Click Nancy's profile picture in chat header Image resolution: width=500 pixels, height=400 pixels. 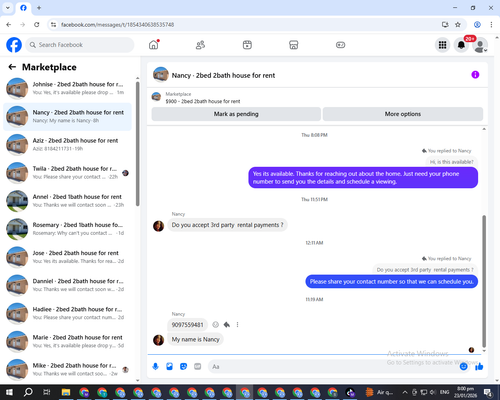(161, 75)
